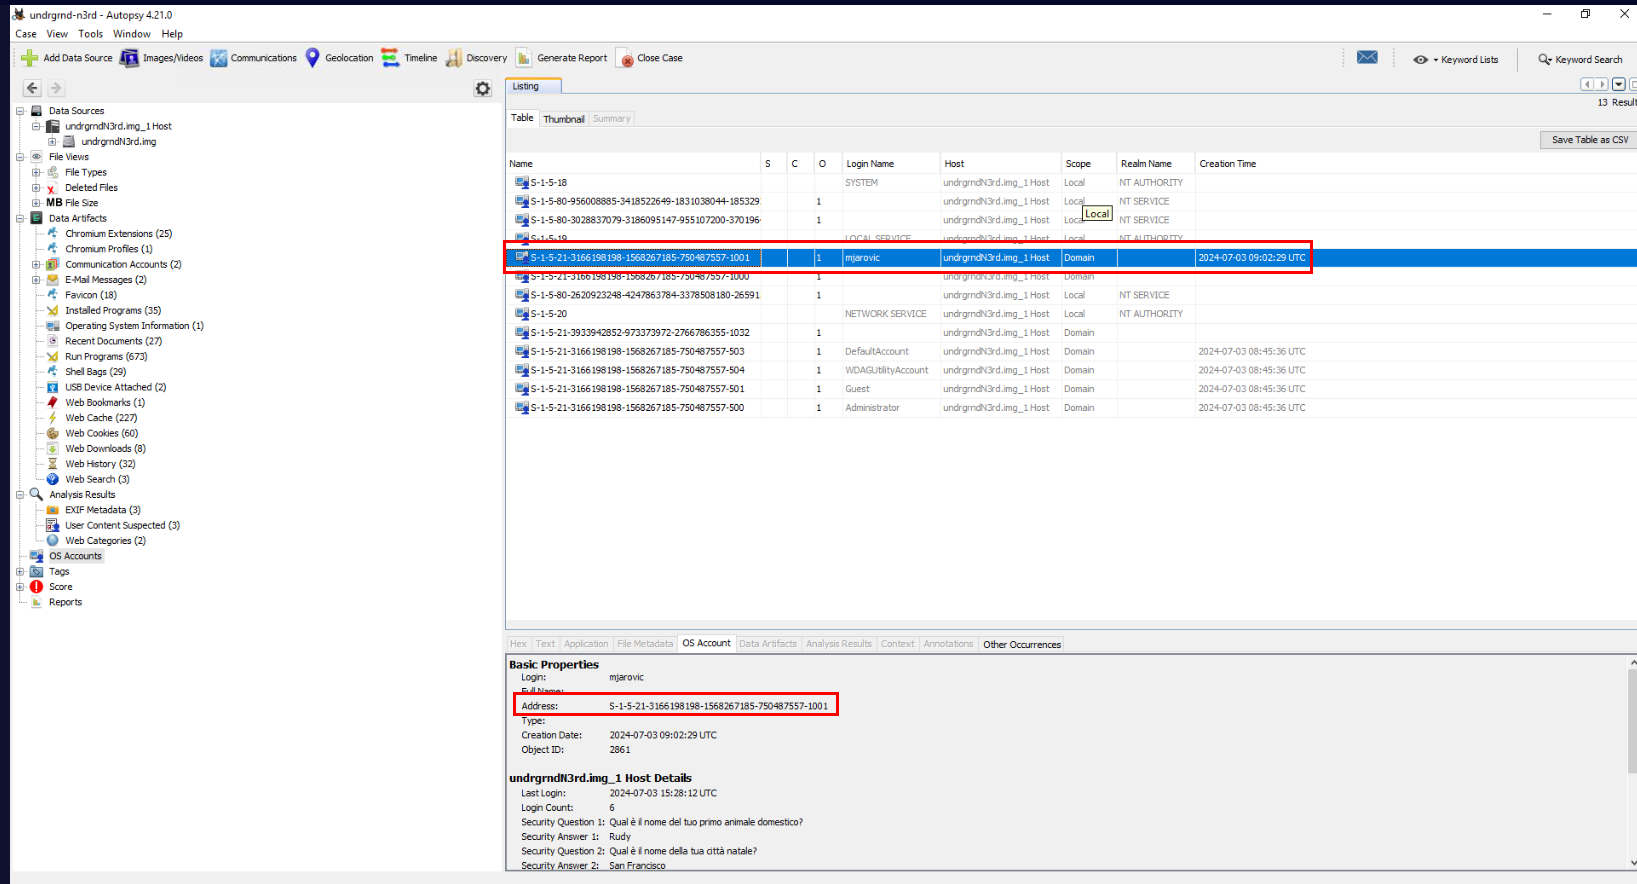Image resolution: width=1637 pixels, height=884 pixels.
Task: Collapse the Data Sources tree node
Action: pos(20,111)
